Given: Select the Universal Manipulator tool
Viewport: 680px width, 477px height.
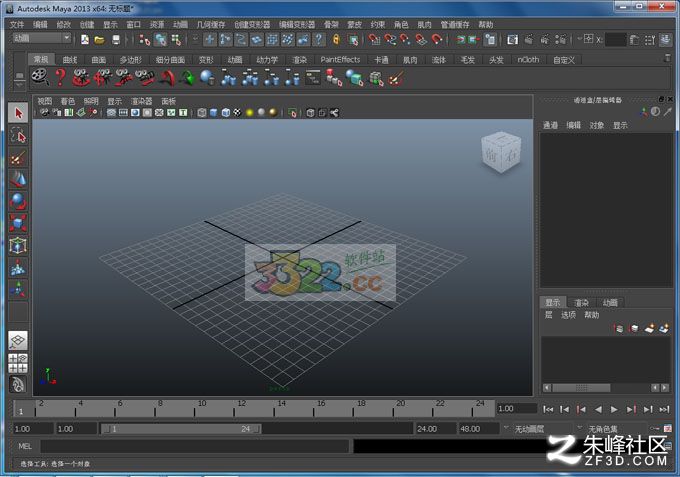Looking at the screenshot, I should click(18, 245).
